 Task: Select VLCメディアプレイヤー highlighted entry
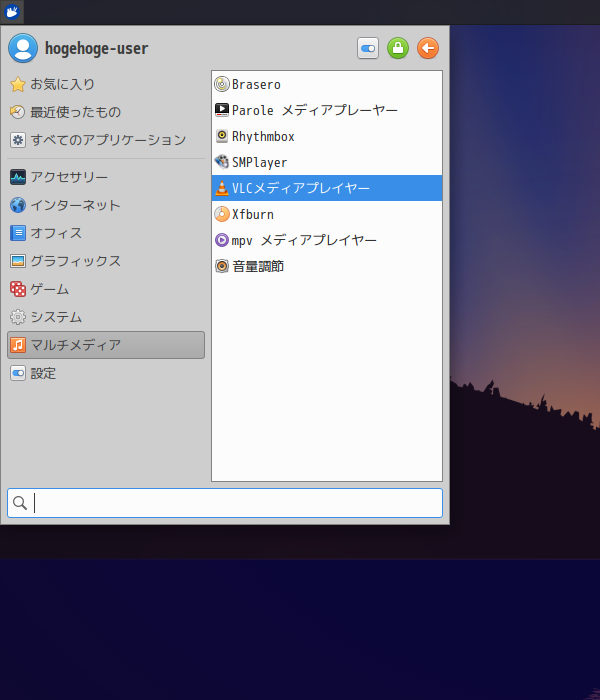pos(327,188)
